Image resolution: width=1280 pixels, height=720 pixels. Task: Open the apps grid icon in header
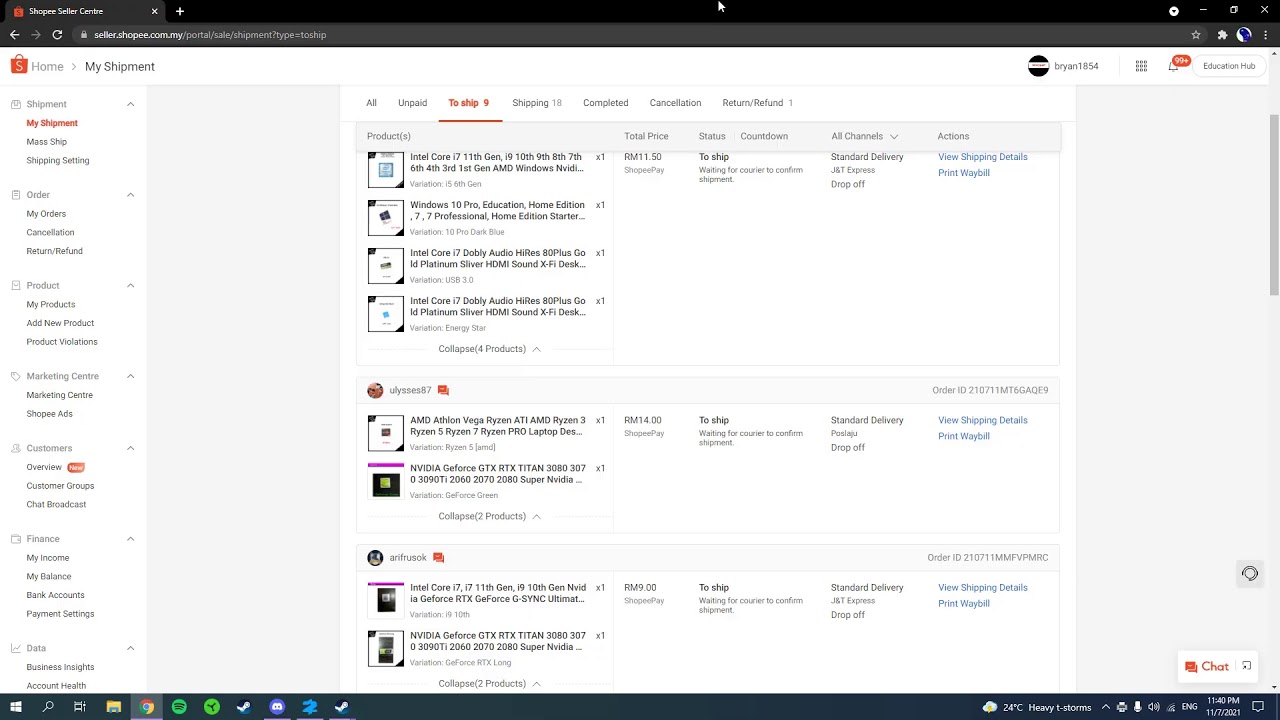[x=1141, y=66]
